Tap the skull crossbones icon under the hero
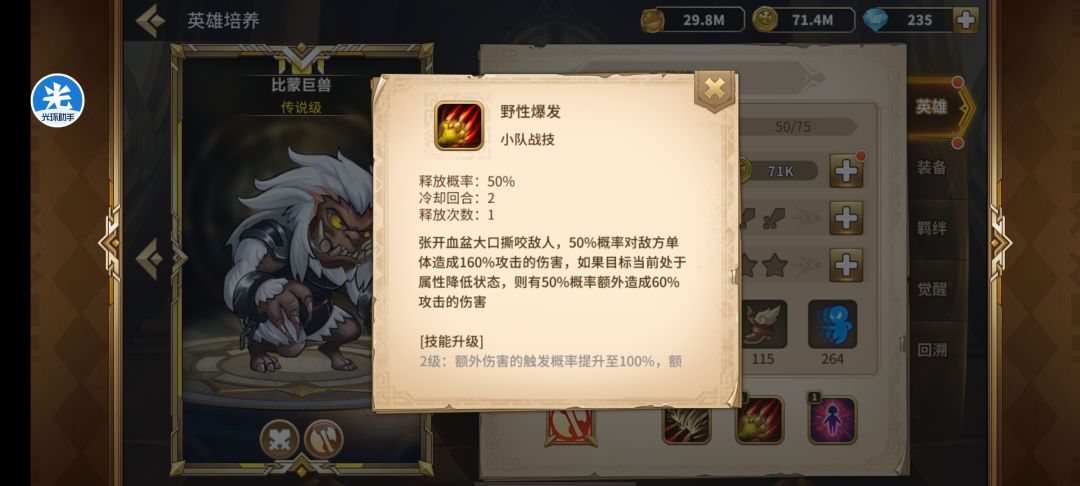This screenshot has height=486, width=1080. (280, 439)
